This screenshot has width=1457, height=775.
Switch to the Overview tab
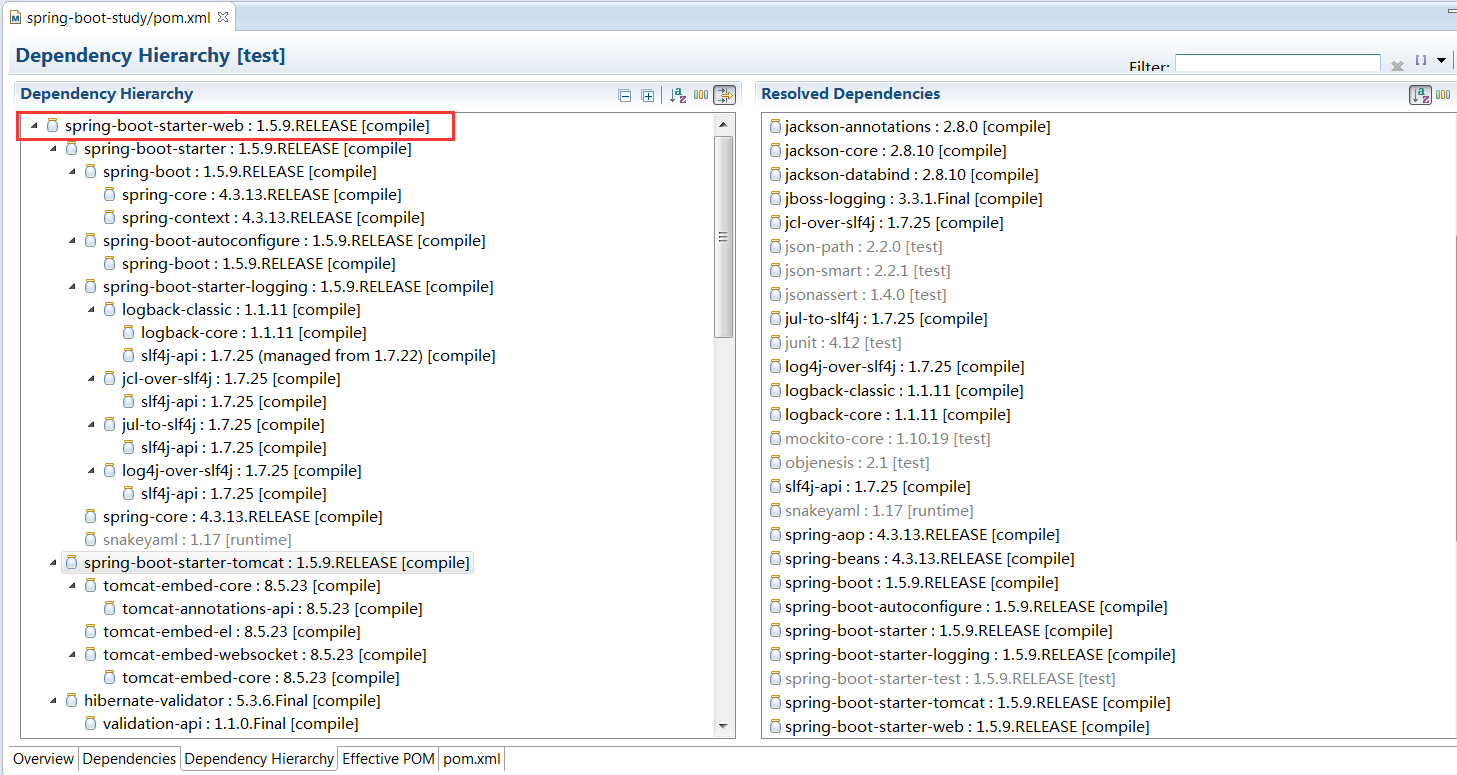coord(43,759)
